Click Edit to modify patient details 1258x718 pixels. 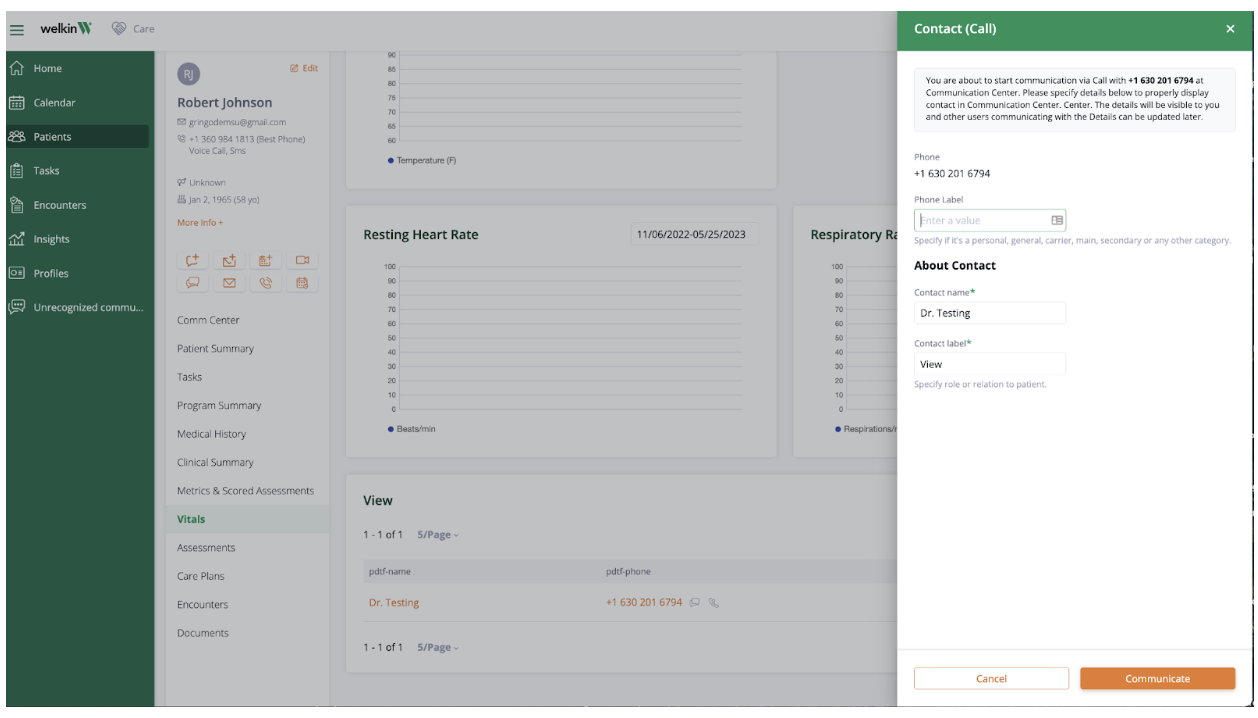304,68
